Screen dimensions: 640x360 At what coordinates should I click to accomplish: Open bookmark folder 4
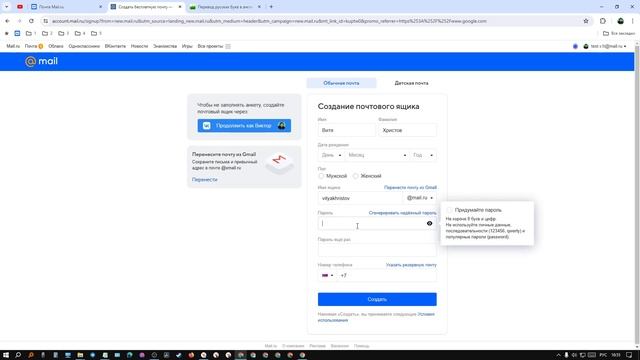coord(80,33)
